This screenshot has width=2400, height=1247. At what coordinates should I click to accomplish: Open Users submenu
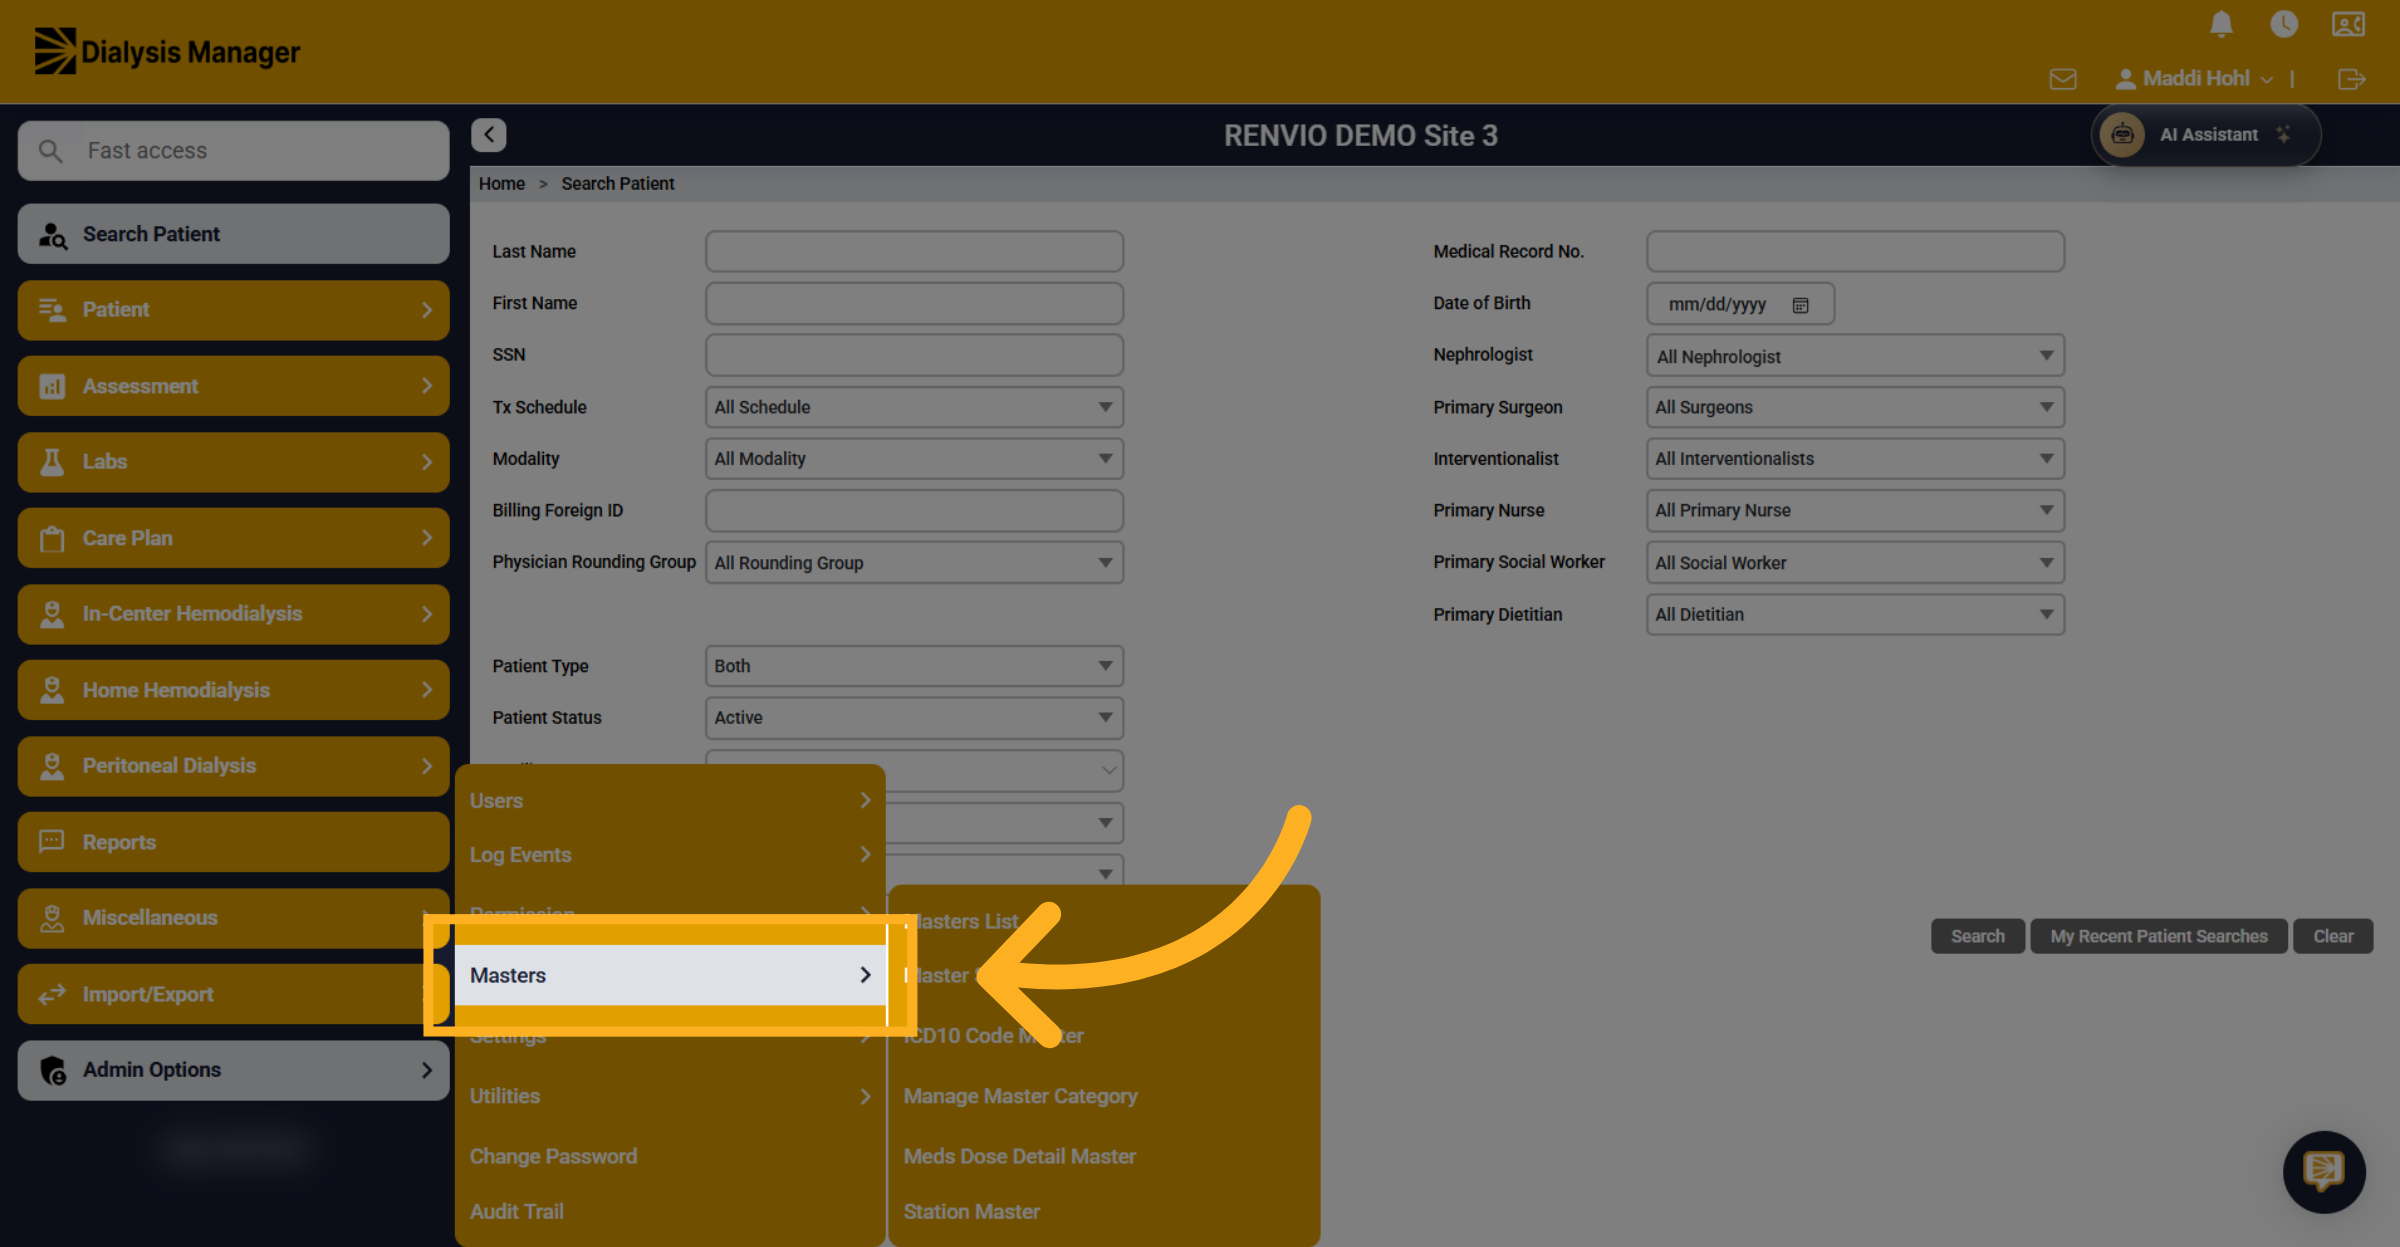click(x=670, y=801)
